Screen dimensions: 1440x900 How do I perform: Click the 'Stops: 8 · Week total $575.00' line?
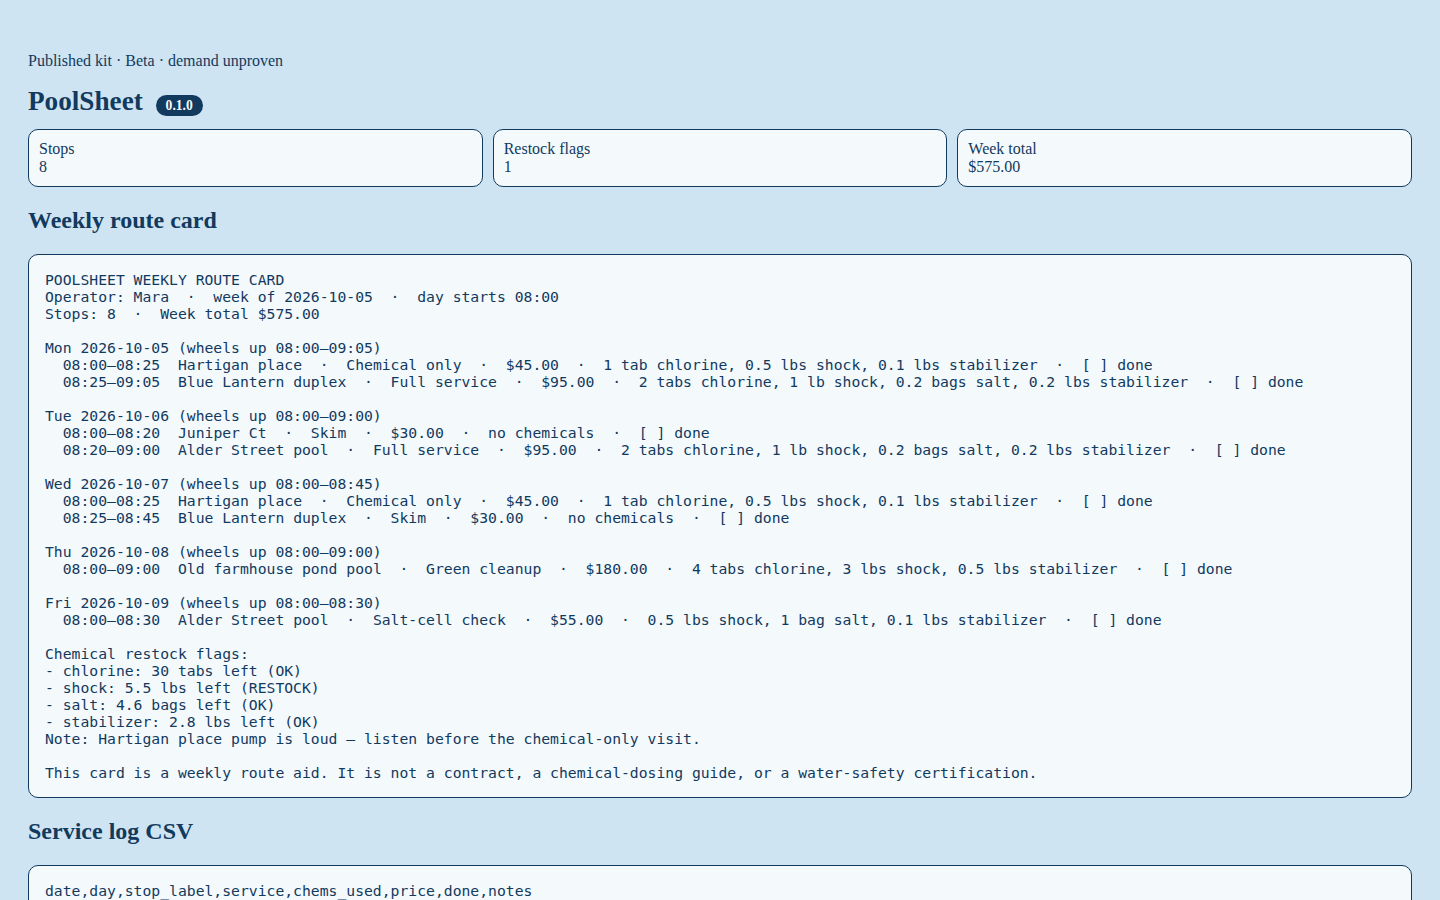pos(182,314)
